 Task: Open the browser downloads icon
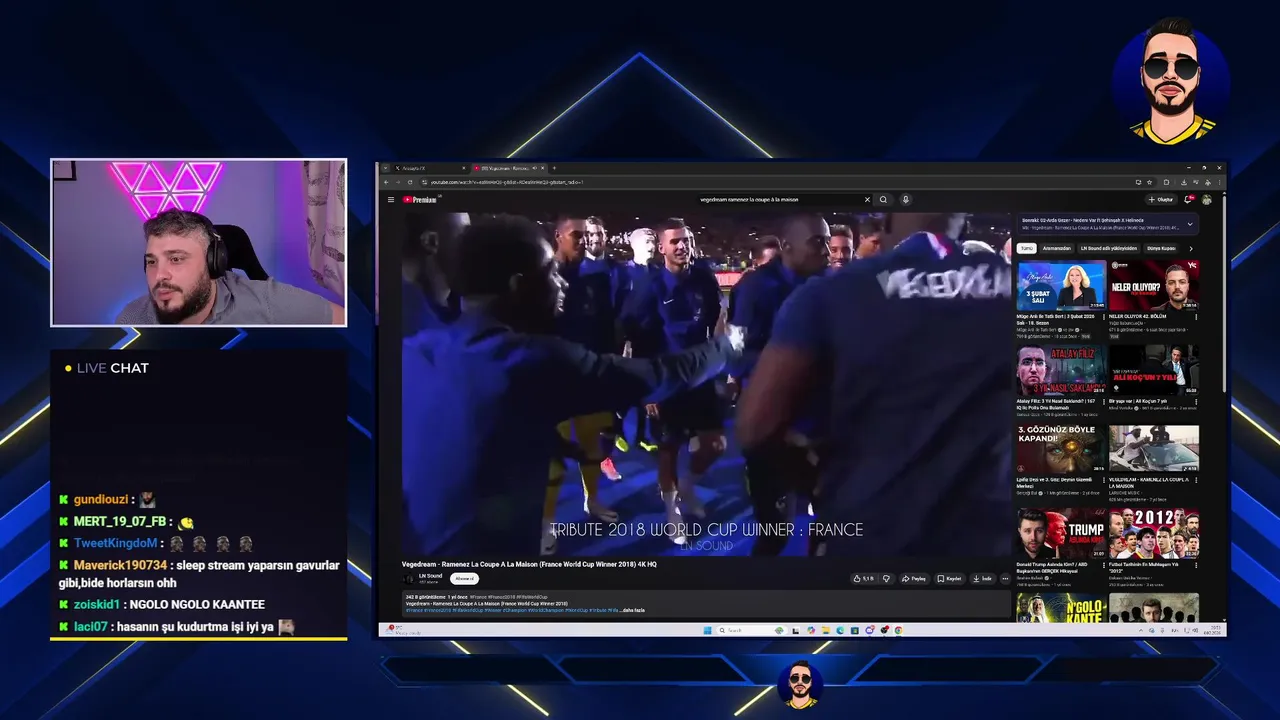click(x=1184, y=182)
